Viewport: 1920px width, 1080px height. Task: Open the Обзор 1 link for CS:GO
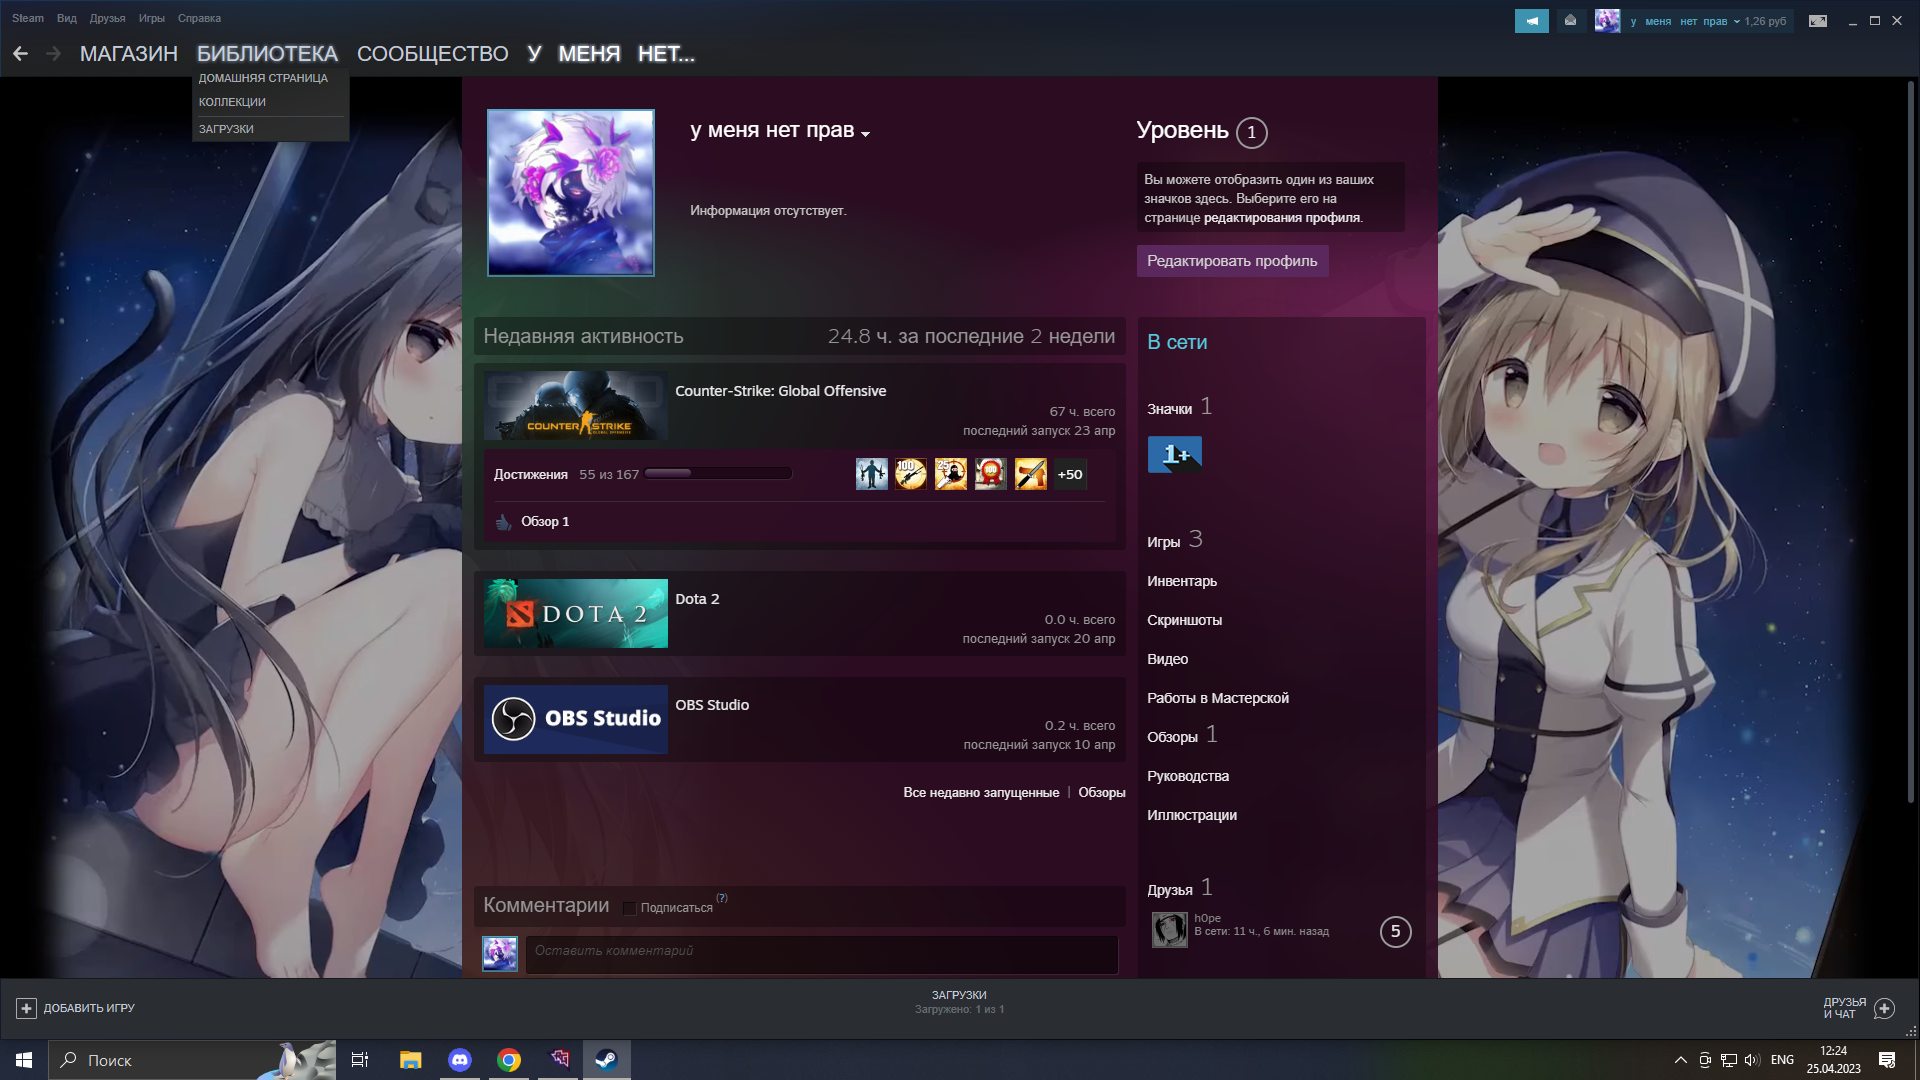(545, 522)
